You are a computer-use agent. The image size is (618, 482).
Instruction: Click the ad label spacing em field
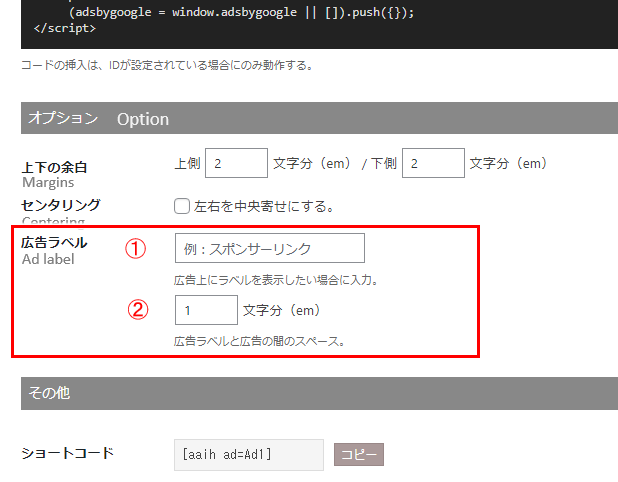(x=206, y=310)
